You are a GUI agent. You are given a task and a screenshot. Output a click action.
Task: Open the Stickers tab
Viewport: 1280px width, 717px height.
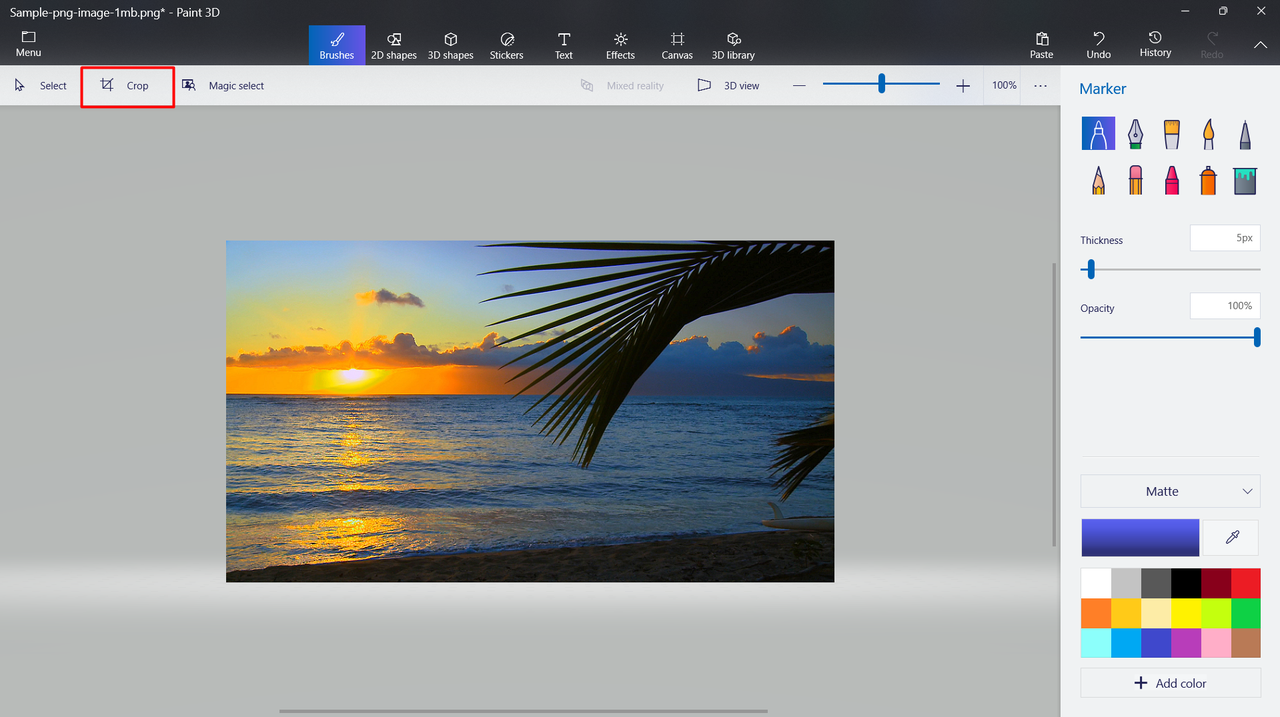pos(506,45)
